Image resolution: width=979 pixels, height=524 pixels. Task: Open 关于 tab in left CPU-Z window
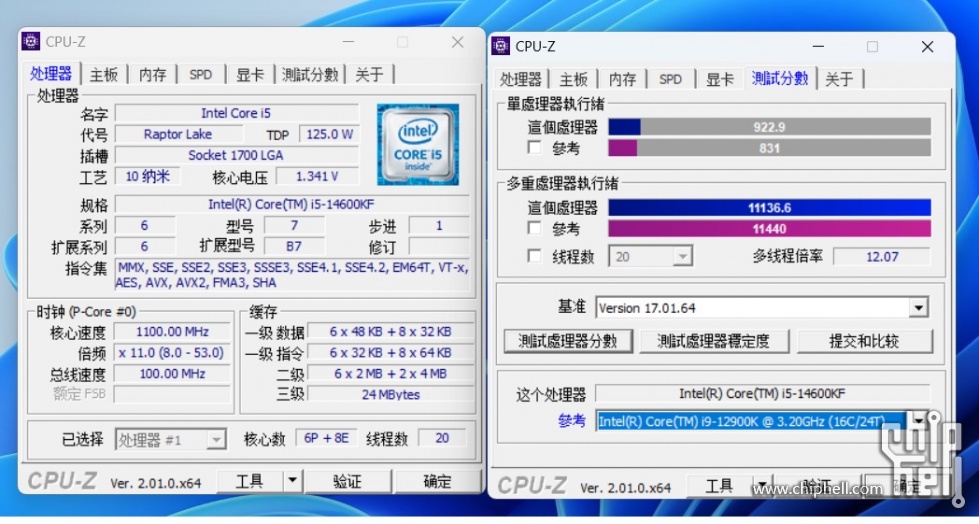pos(369,74)
